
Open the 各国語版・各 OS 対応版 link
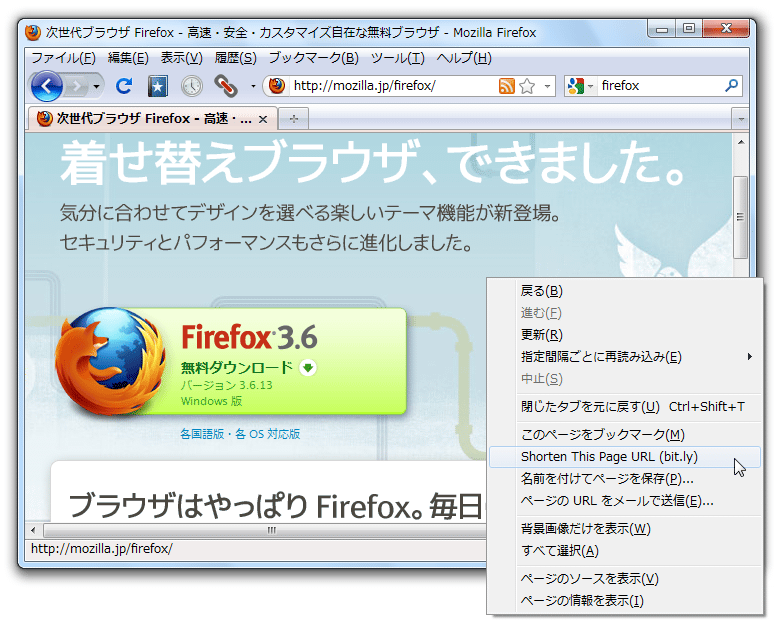pyautogui.click(x=240, y=434)
